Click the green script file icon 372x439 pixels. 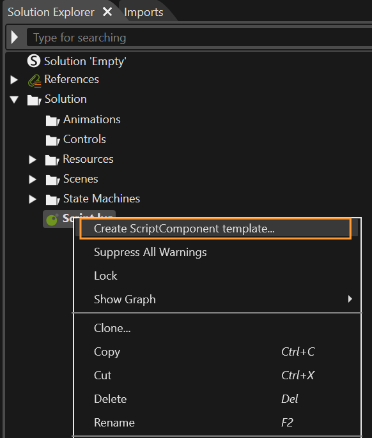(x=52, y=220)
